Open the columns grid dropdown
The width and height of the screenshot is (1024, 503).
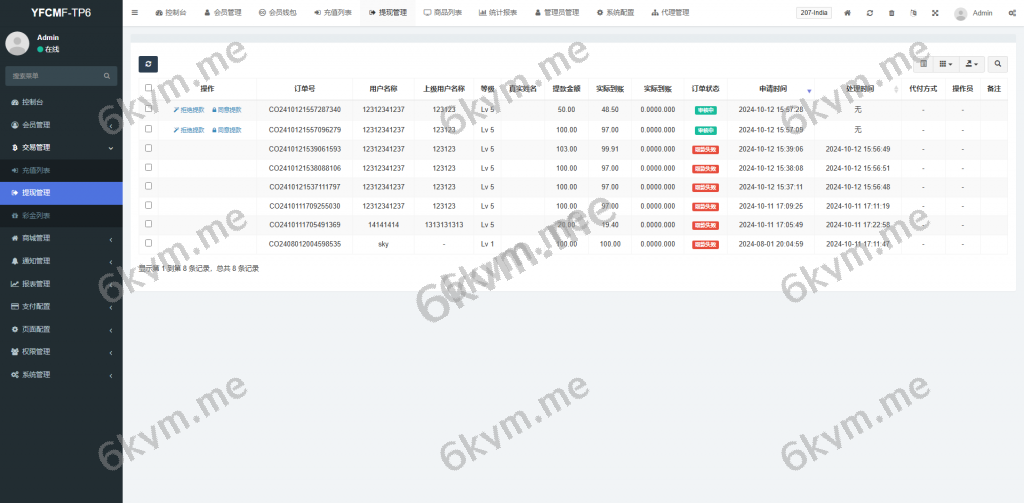(x=946, y=64)
